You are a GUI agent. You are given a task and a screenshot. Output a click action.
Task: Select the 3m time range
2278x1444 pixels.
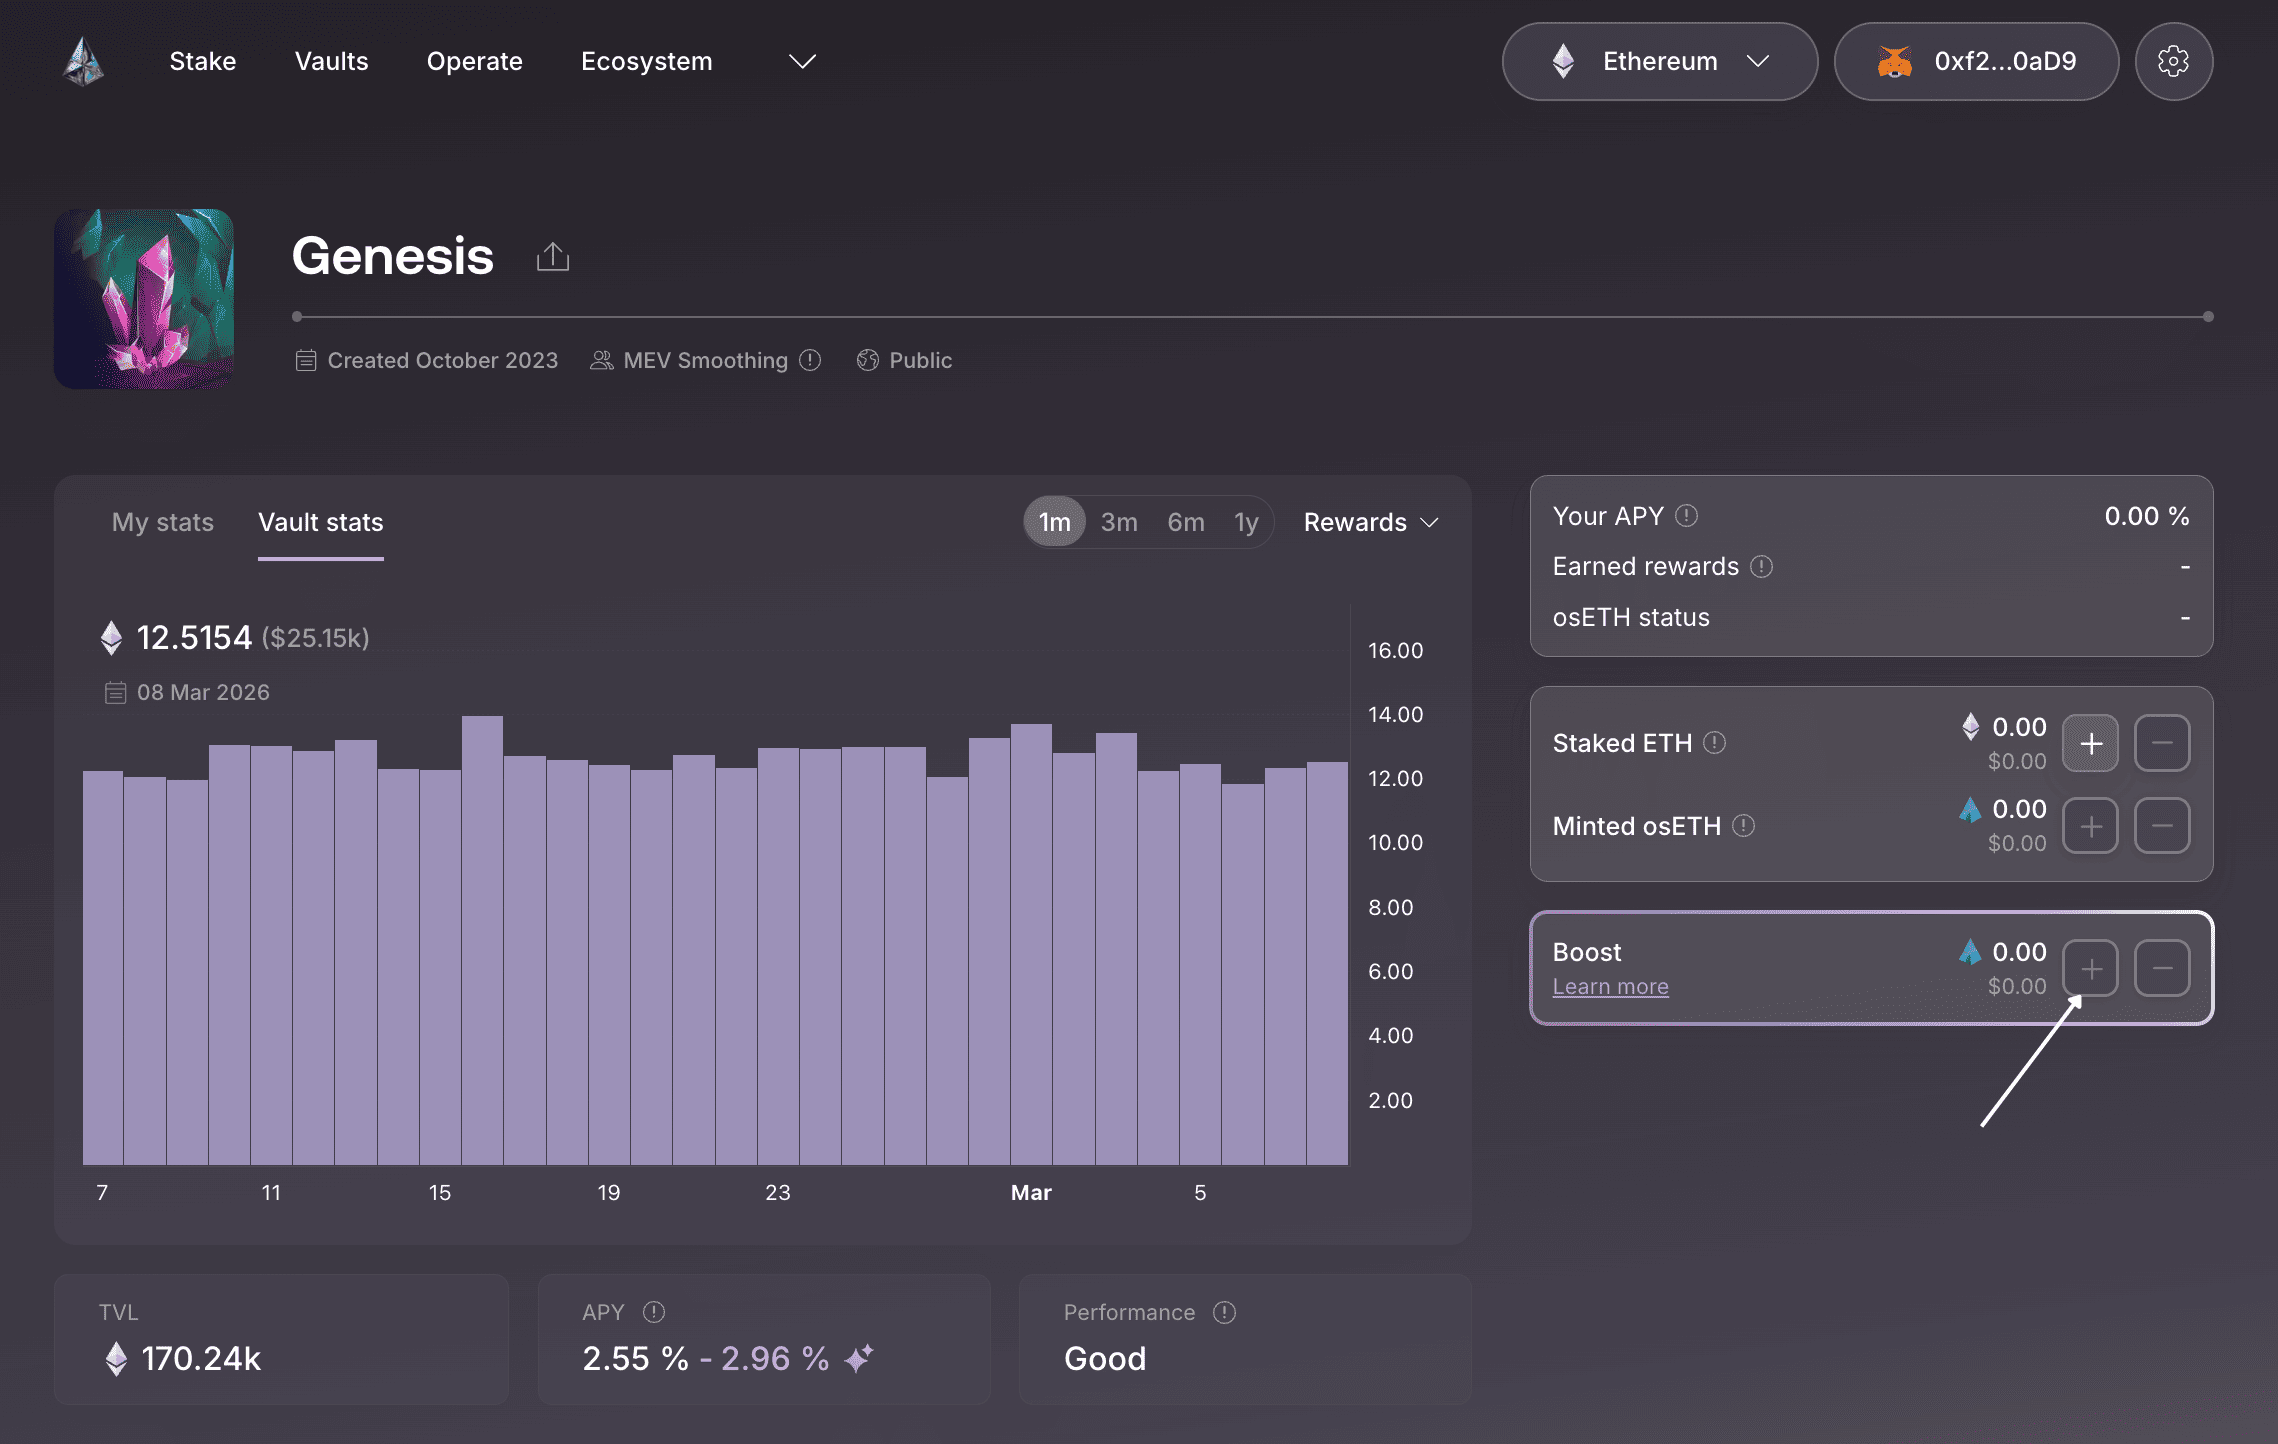[x=1119, y=522]
